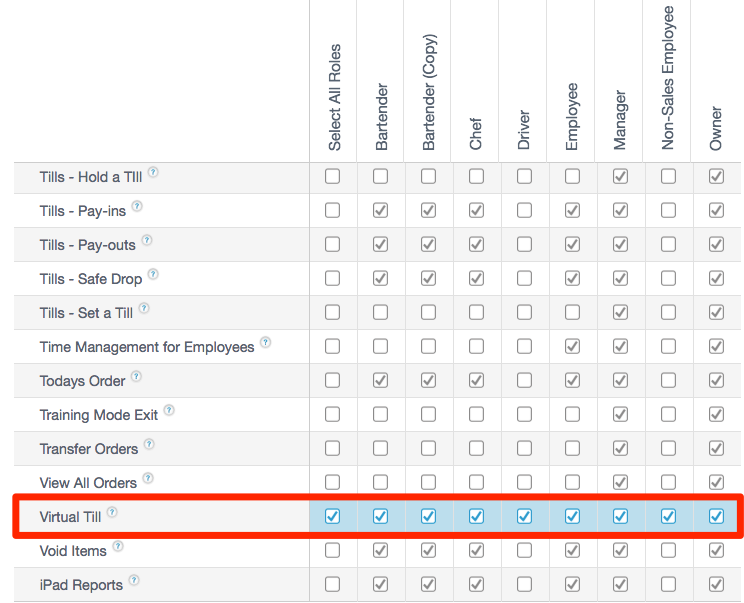Enable Tills - Hold a Till for Bartender

coord(380,177)
